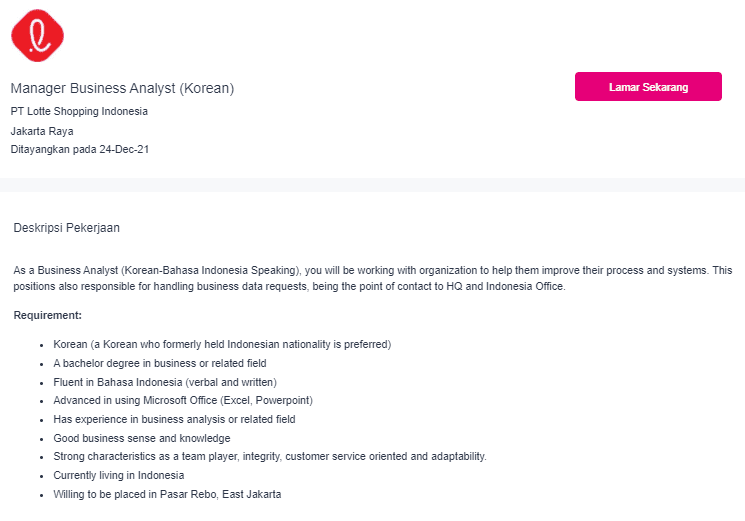The image size is (745, 521).
Task: Click the Deskripsi Pekerjaan heading
Action: 67,228
